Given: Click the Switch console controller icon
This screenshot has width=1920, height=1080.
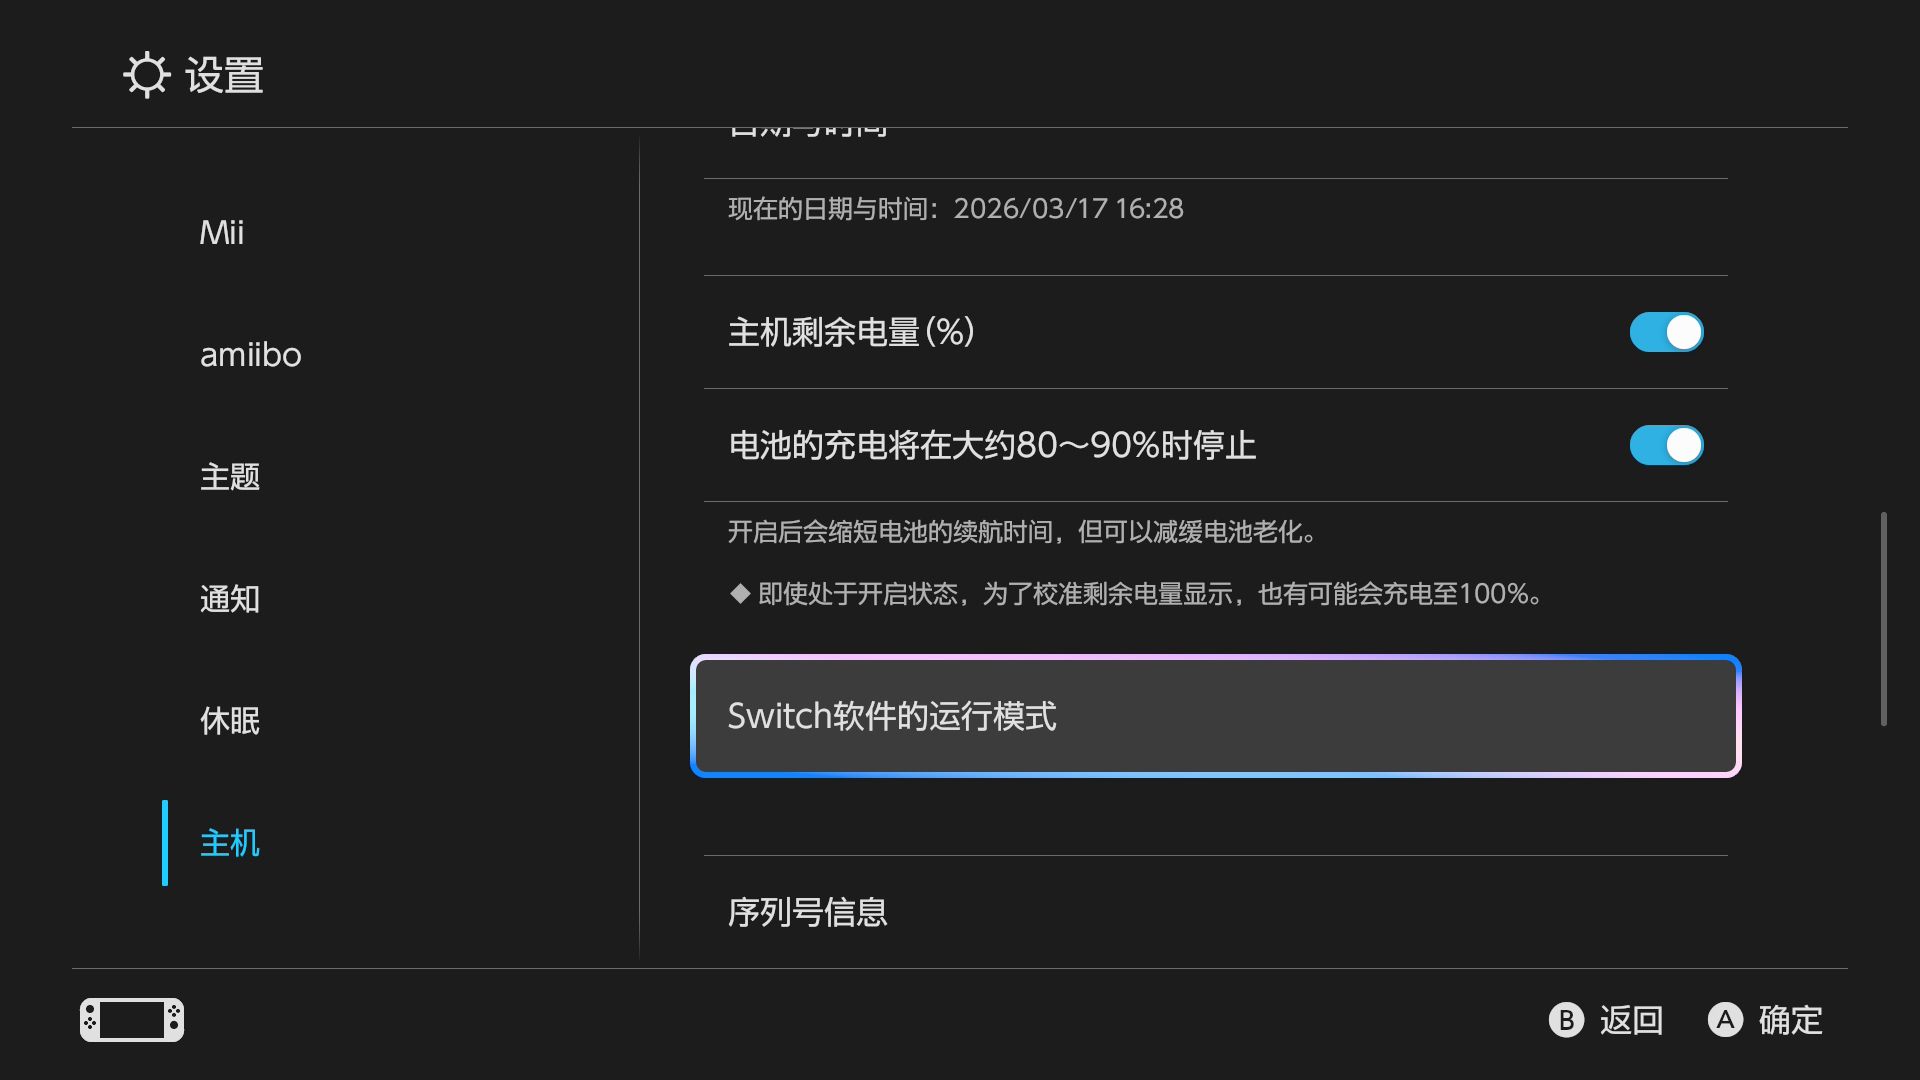Looking at the screenshot, I should click(132, 1020).
